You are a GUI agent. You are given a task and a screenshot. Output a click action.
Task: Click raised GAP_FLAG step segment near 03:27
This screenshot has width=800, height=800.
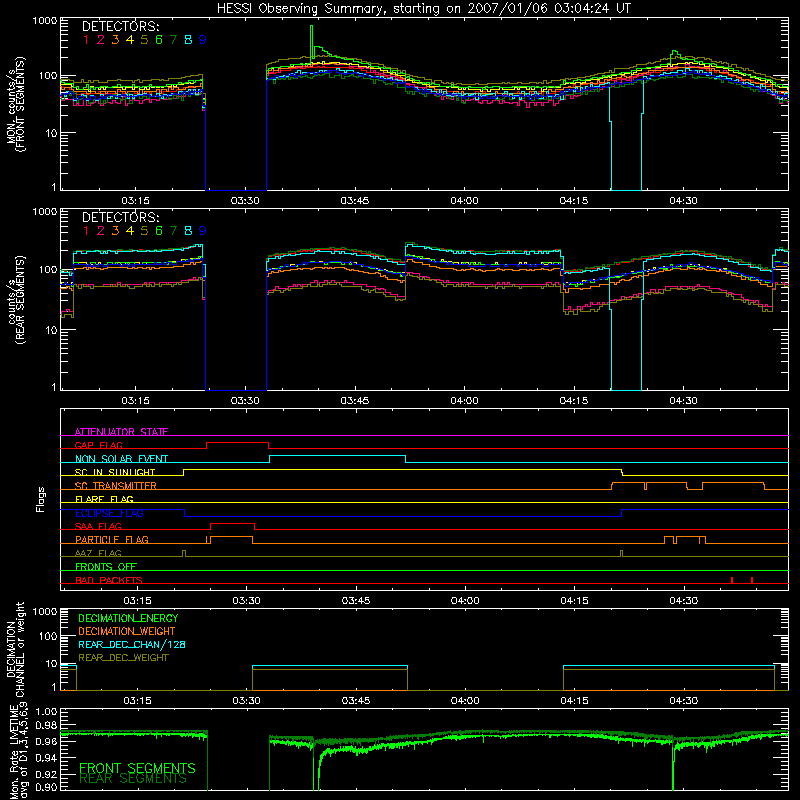[x=237, y=443]
